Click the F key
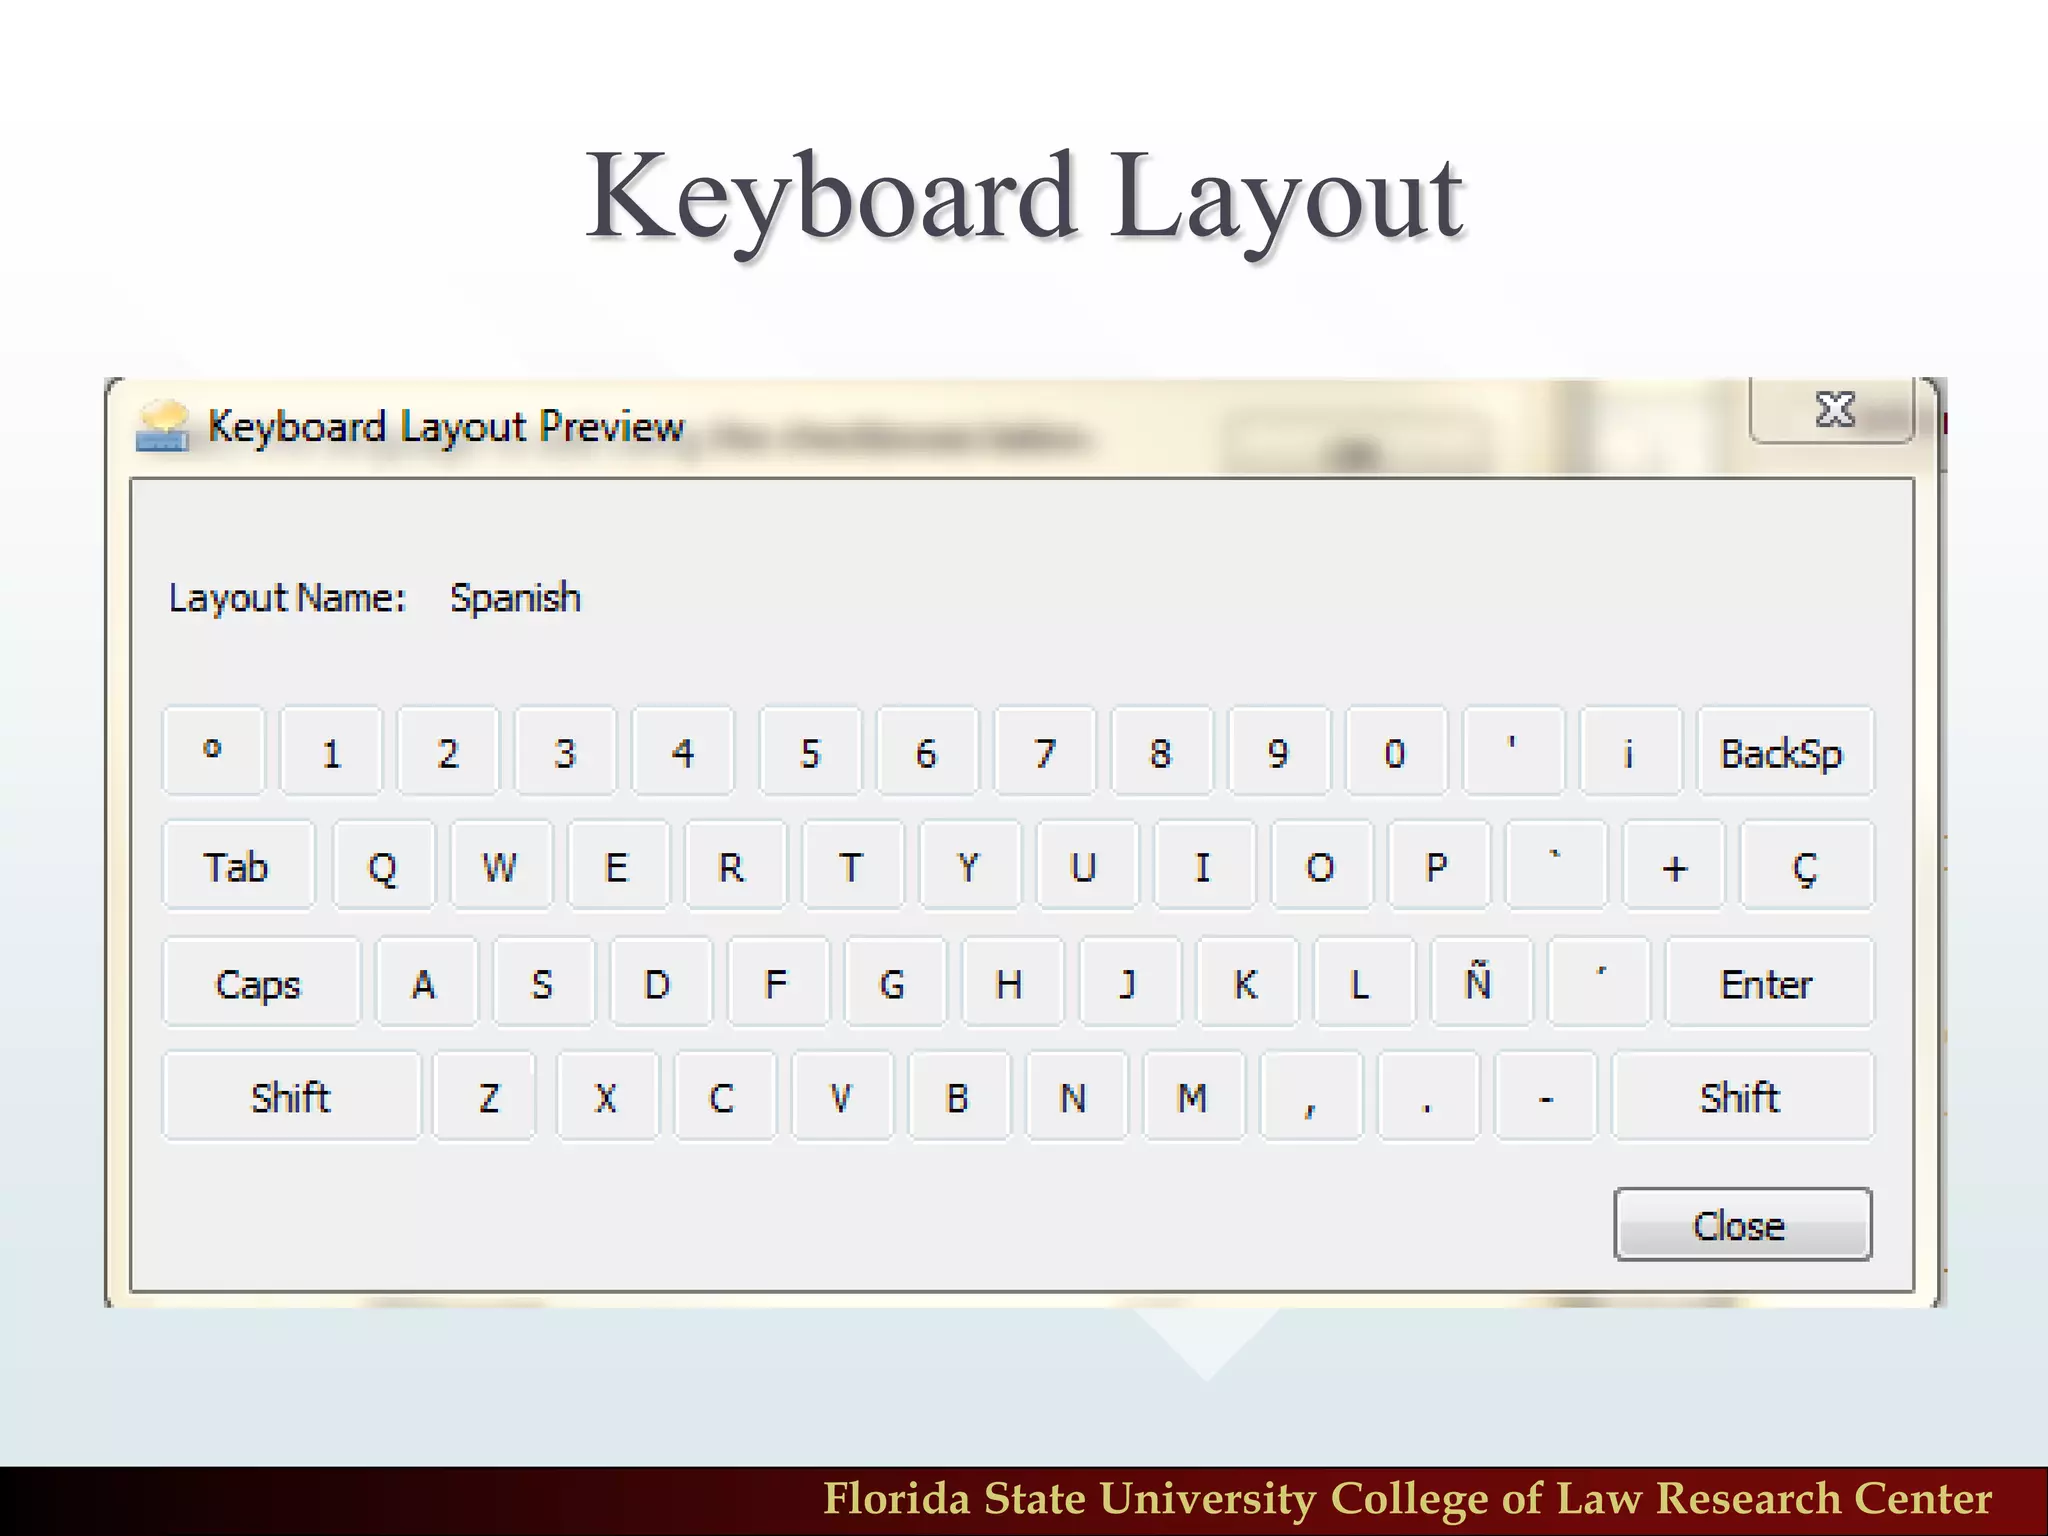2048x1536 pixels. pyautogui.click(x=777, y=982)
